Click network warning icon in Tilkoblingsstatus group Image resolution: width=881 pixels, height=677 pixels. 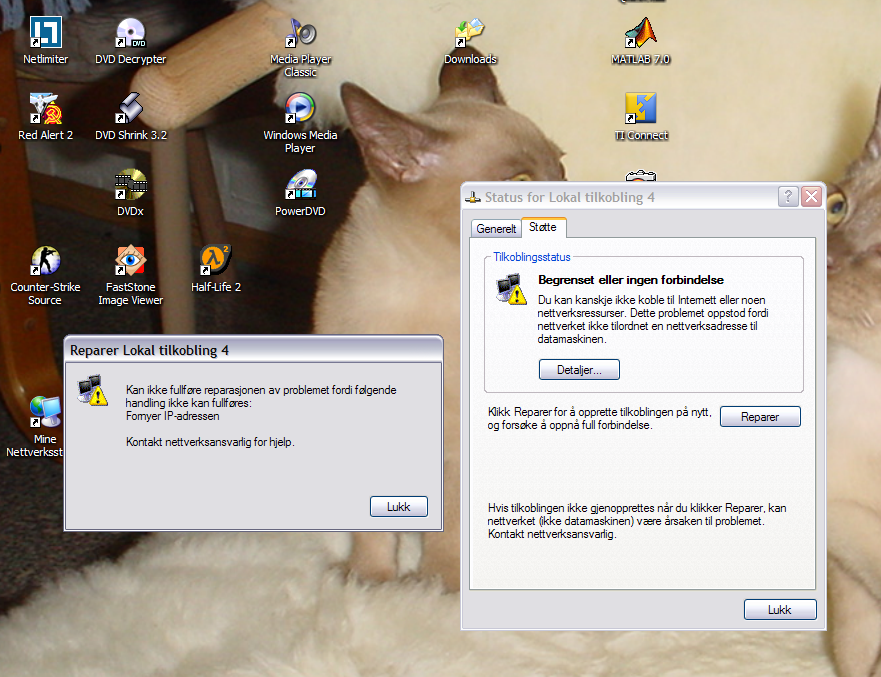[511, 289]
